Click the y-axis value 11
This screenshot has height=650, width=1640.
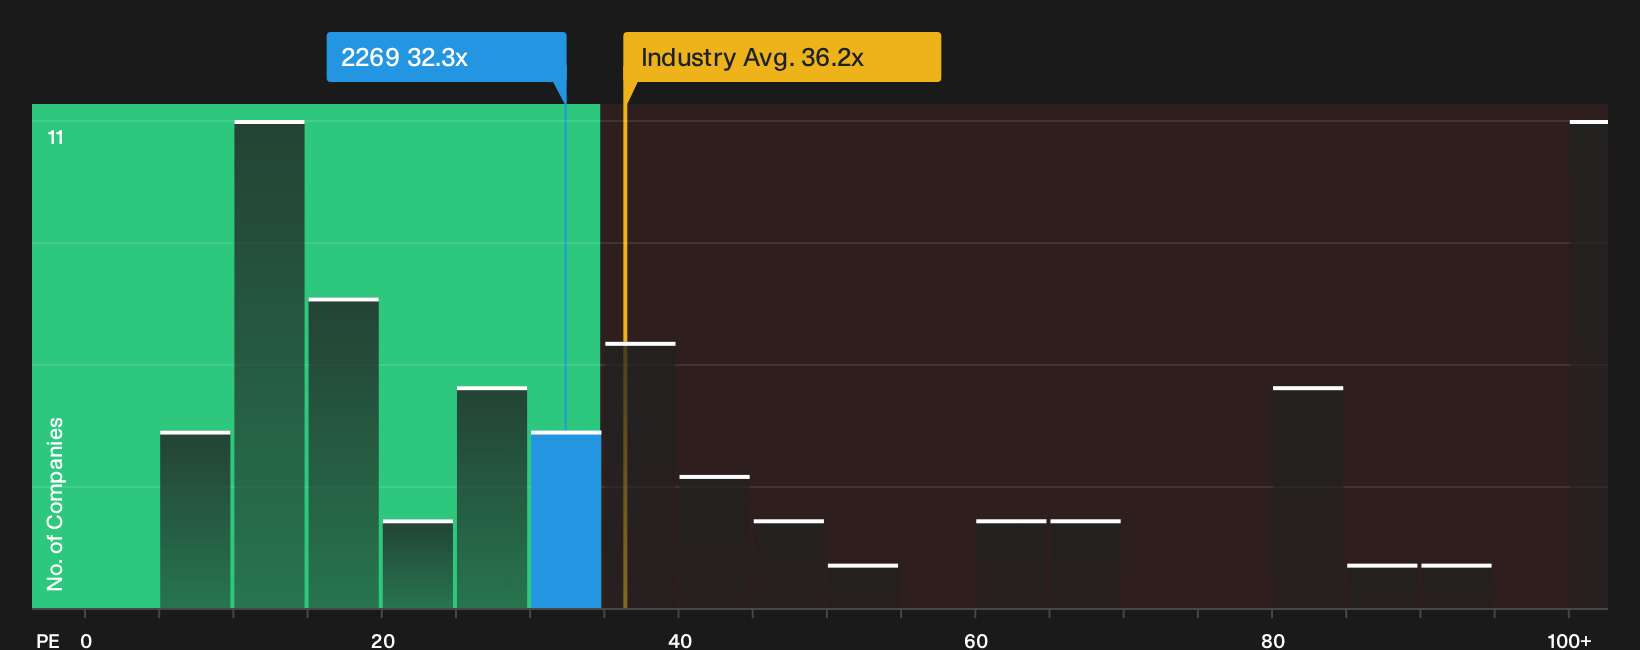56,137
